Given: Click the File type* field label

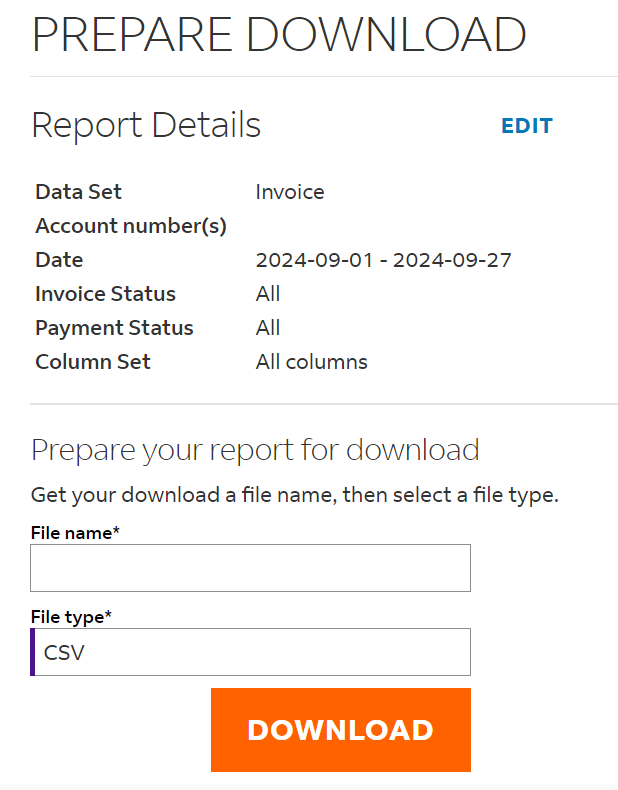Looking at the screenshot, I should coord(71,617).
